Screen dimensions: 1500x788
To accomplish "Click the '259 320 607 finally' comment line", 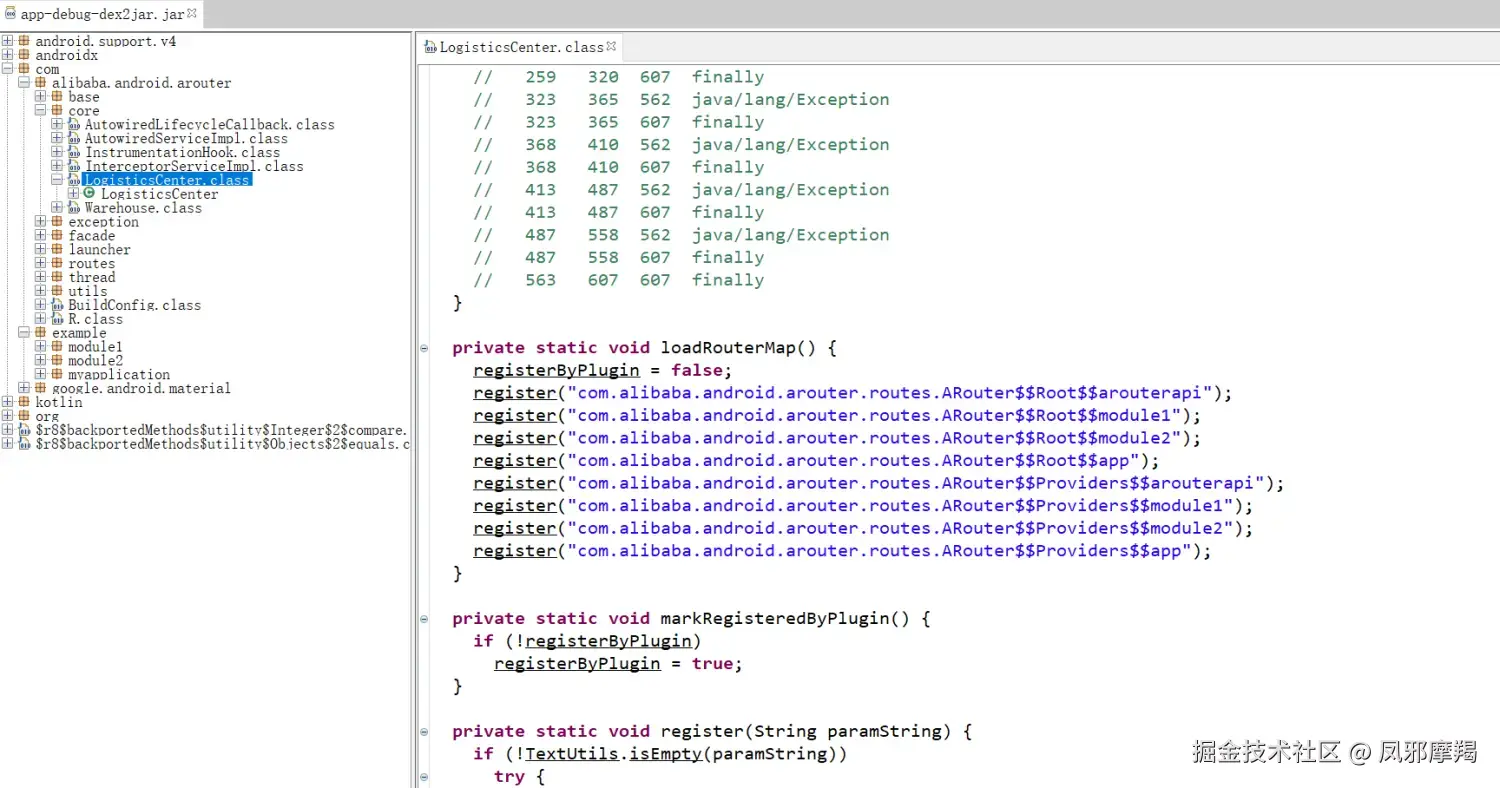I will 619,77.
